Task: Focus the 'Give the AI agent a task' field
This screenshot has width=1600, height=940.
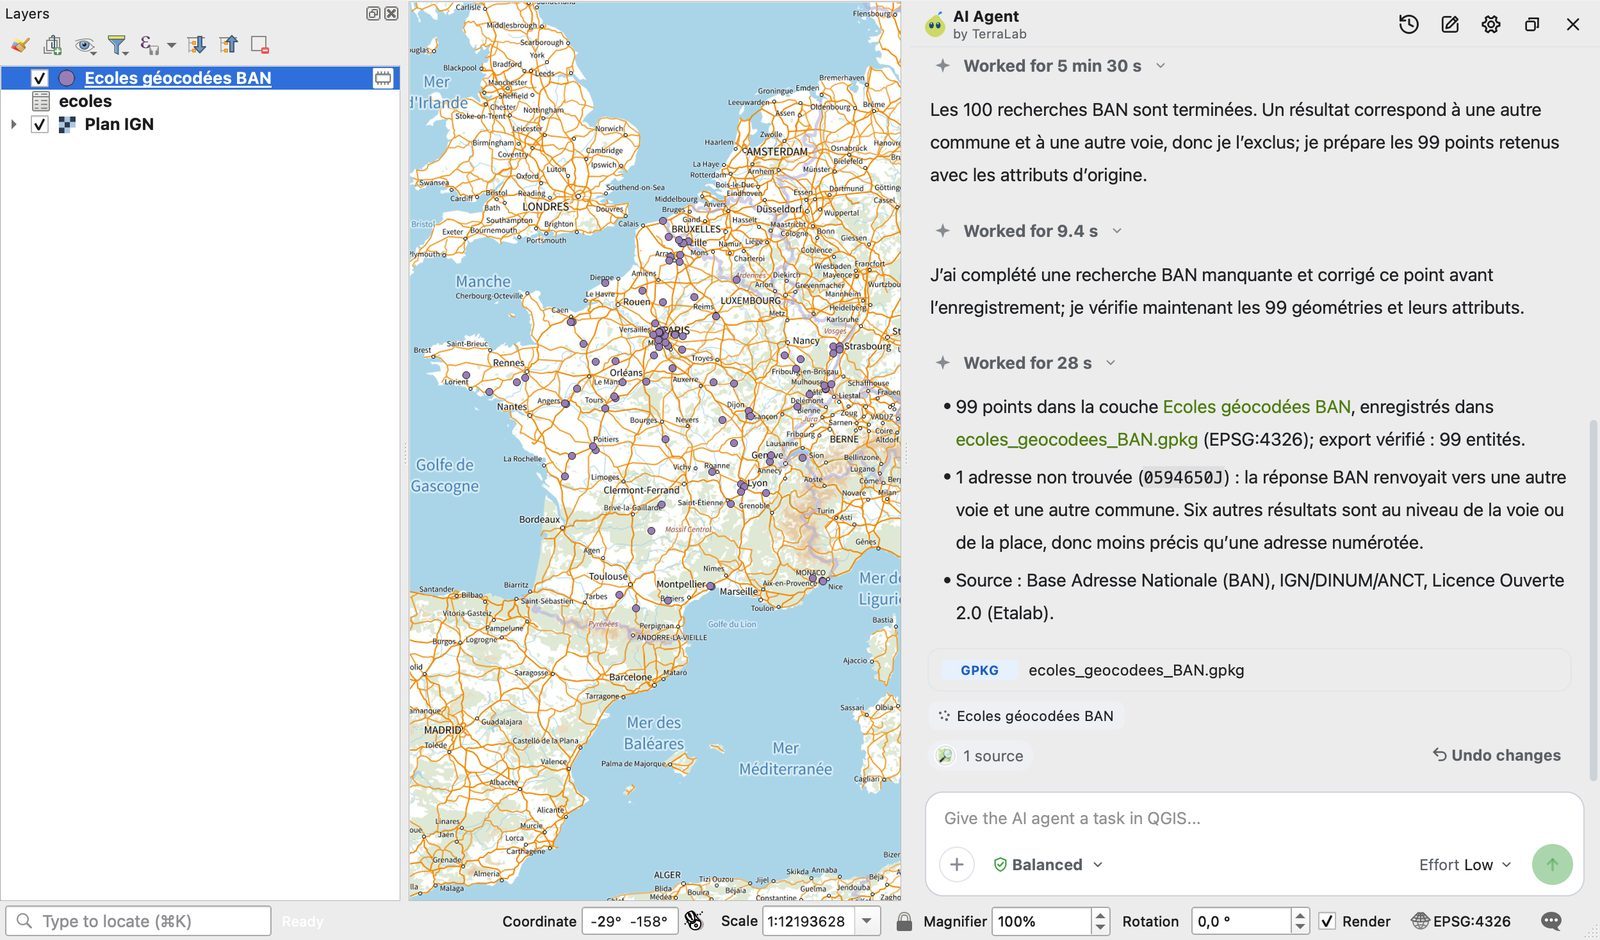Action: [x=1254, y=818]
